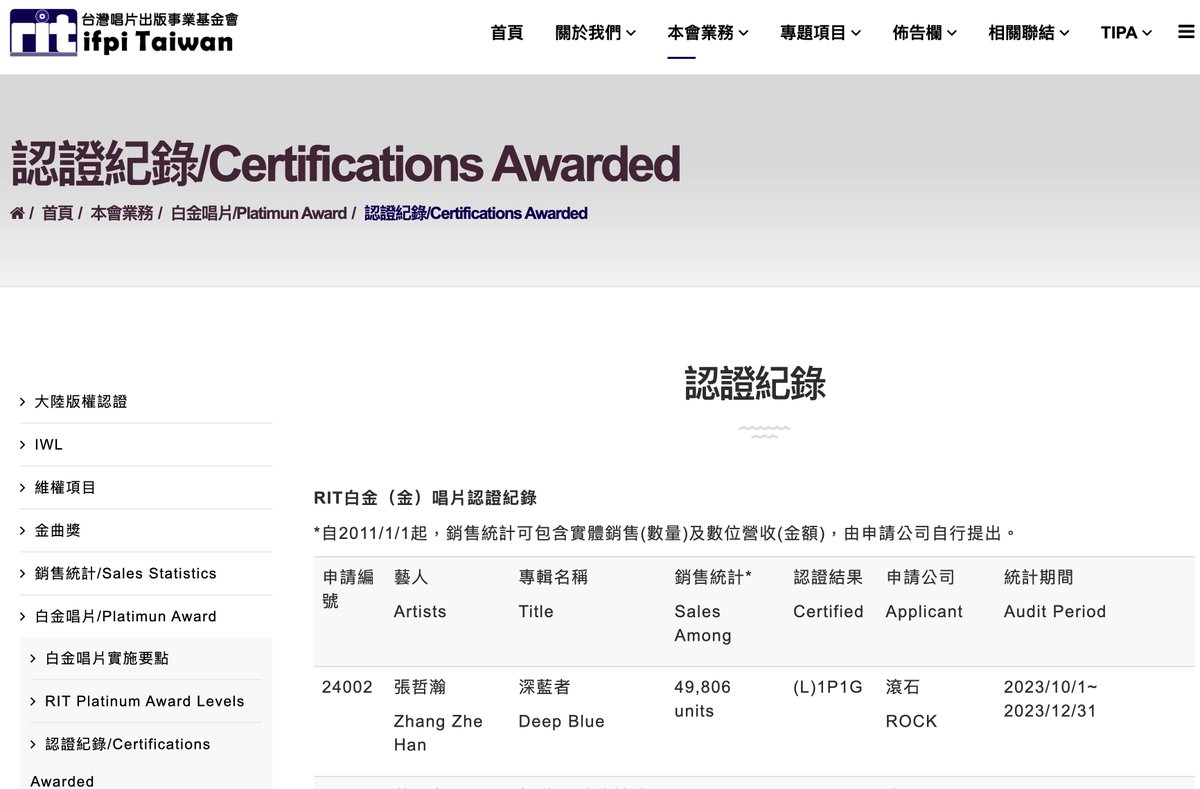Click the 藝人 Artists column header

420,595
